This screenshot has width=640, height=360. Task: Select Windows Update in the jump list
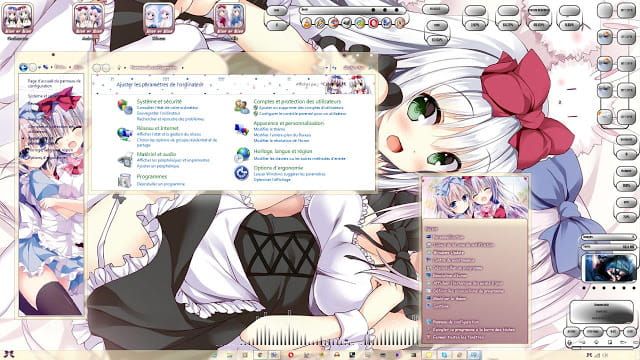click(448, 252)
